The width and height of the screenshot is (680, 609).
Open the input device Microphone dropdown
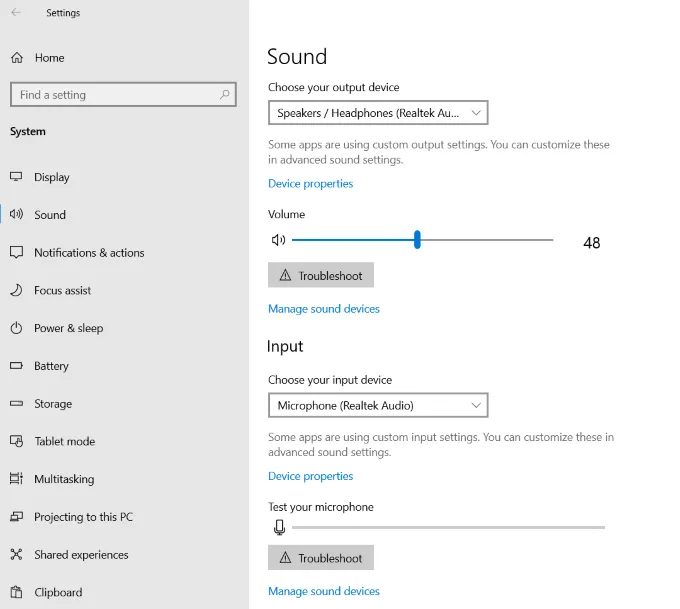(378, 405)
